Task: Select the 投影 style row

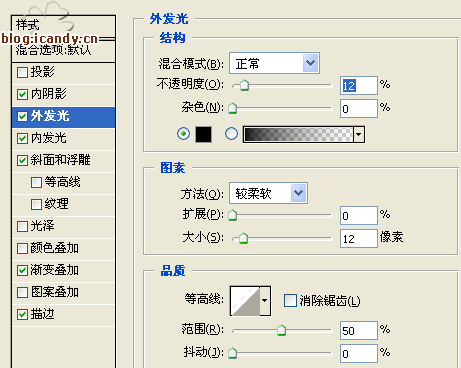Action: click(x=63, y=72)
